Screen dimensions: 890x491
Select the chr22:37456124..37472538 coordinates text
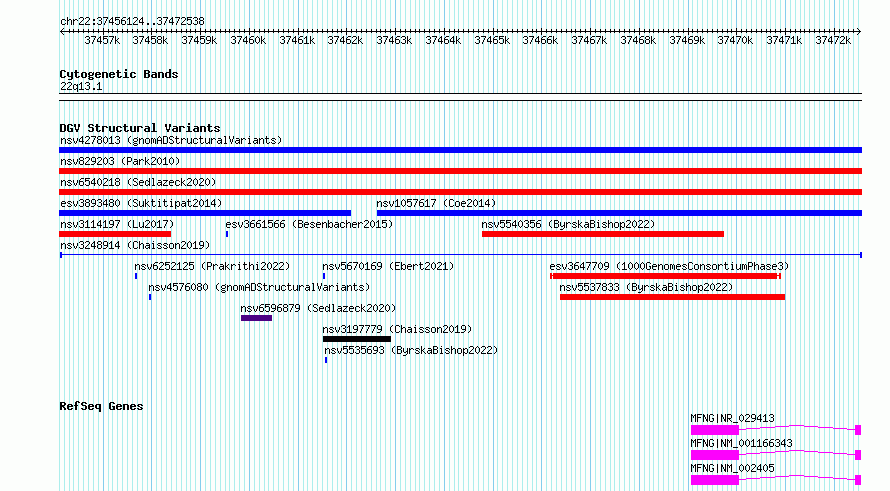click(132, 21)
